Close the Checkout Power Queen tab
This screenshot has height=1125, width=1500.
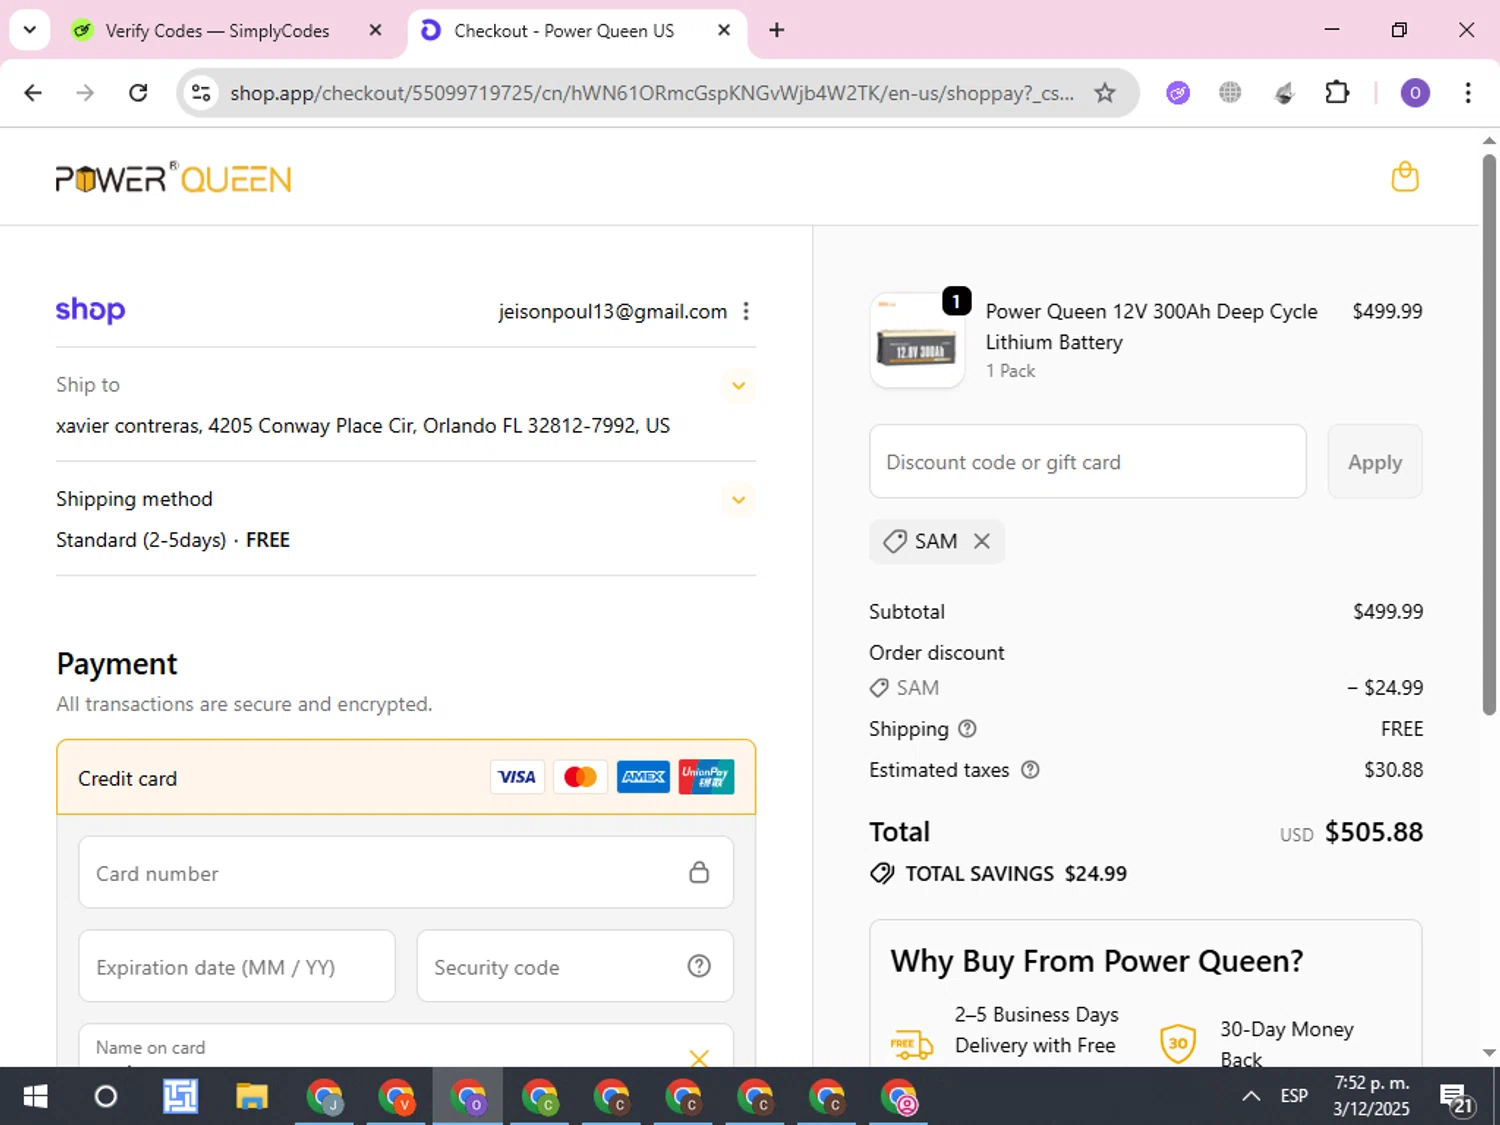coord(724,30)
